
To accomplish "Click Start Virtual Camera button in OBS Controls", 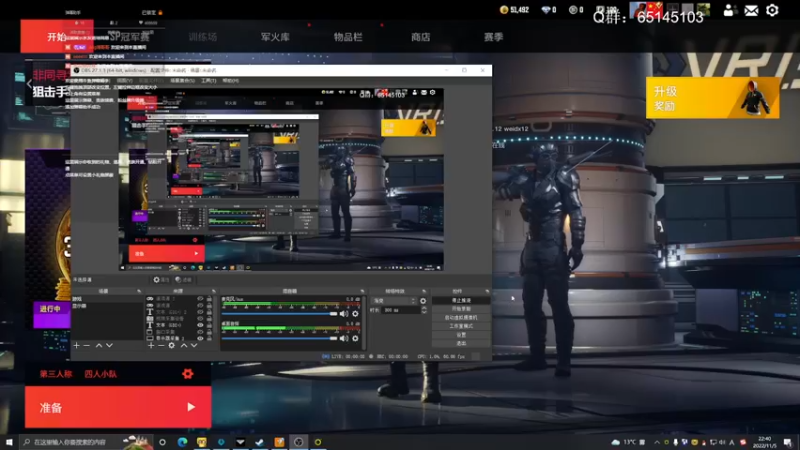I will pyautogui.click(x=461, y=318).
